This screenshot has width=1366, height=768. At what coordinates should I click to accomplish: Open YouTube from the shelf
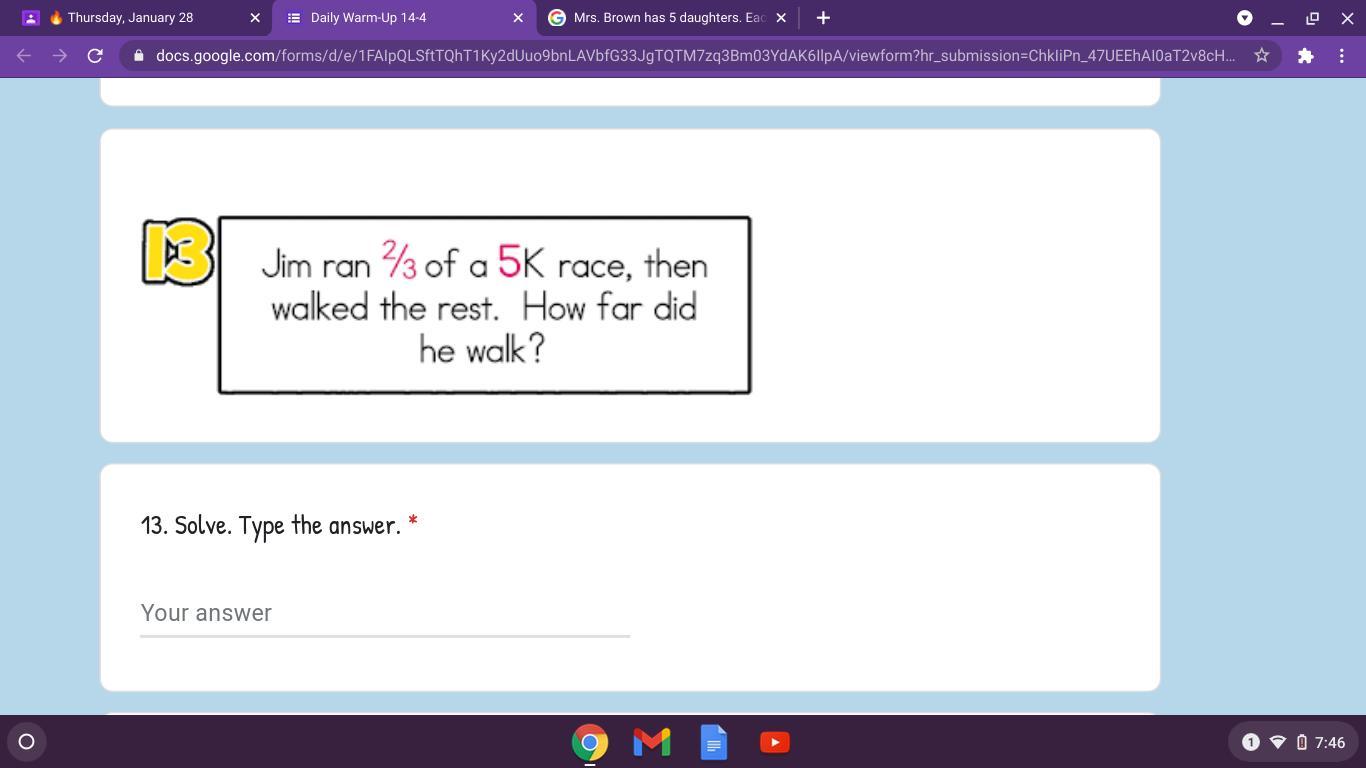coord(775,742)
